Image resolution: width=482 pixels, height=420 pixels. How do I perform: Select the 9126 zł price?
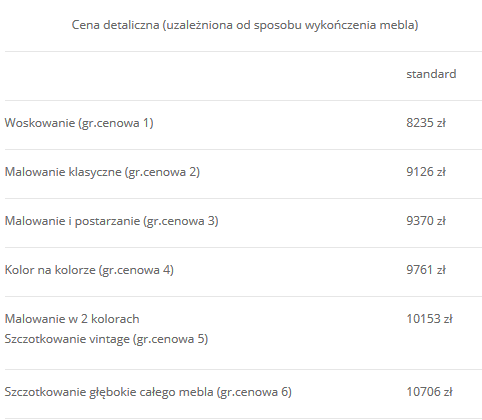pyautogui.click(x=426, y=172)
